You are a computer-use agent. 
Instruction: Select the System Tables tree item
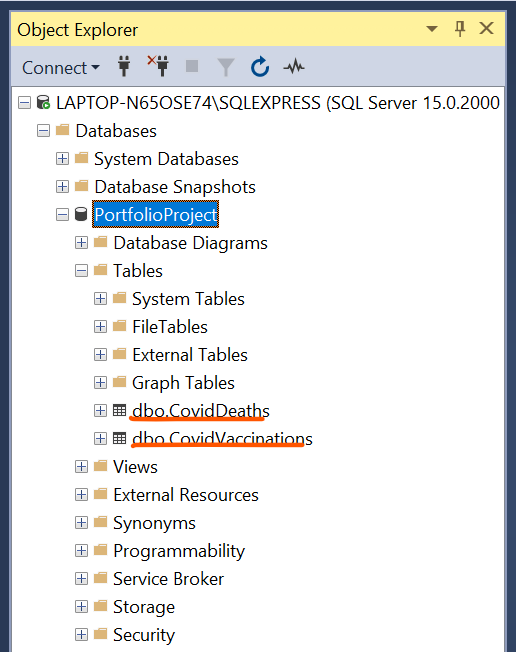(188, 299)
